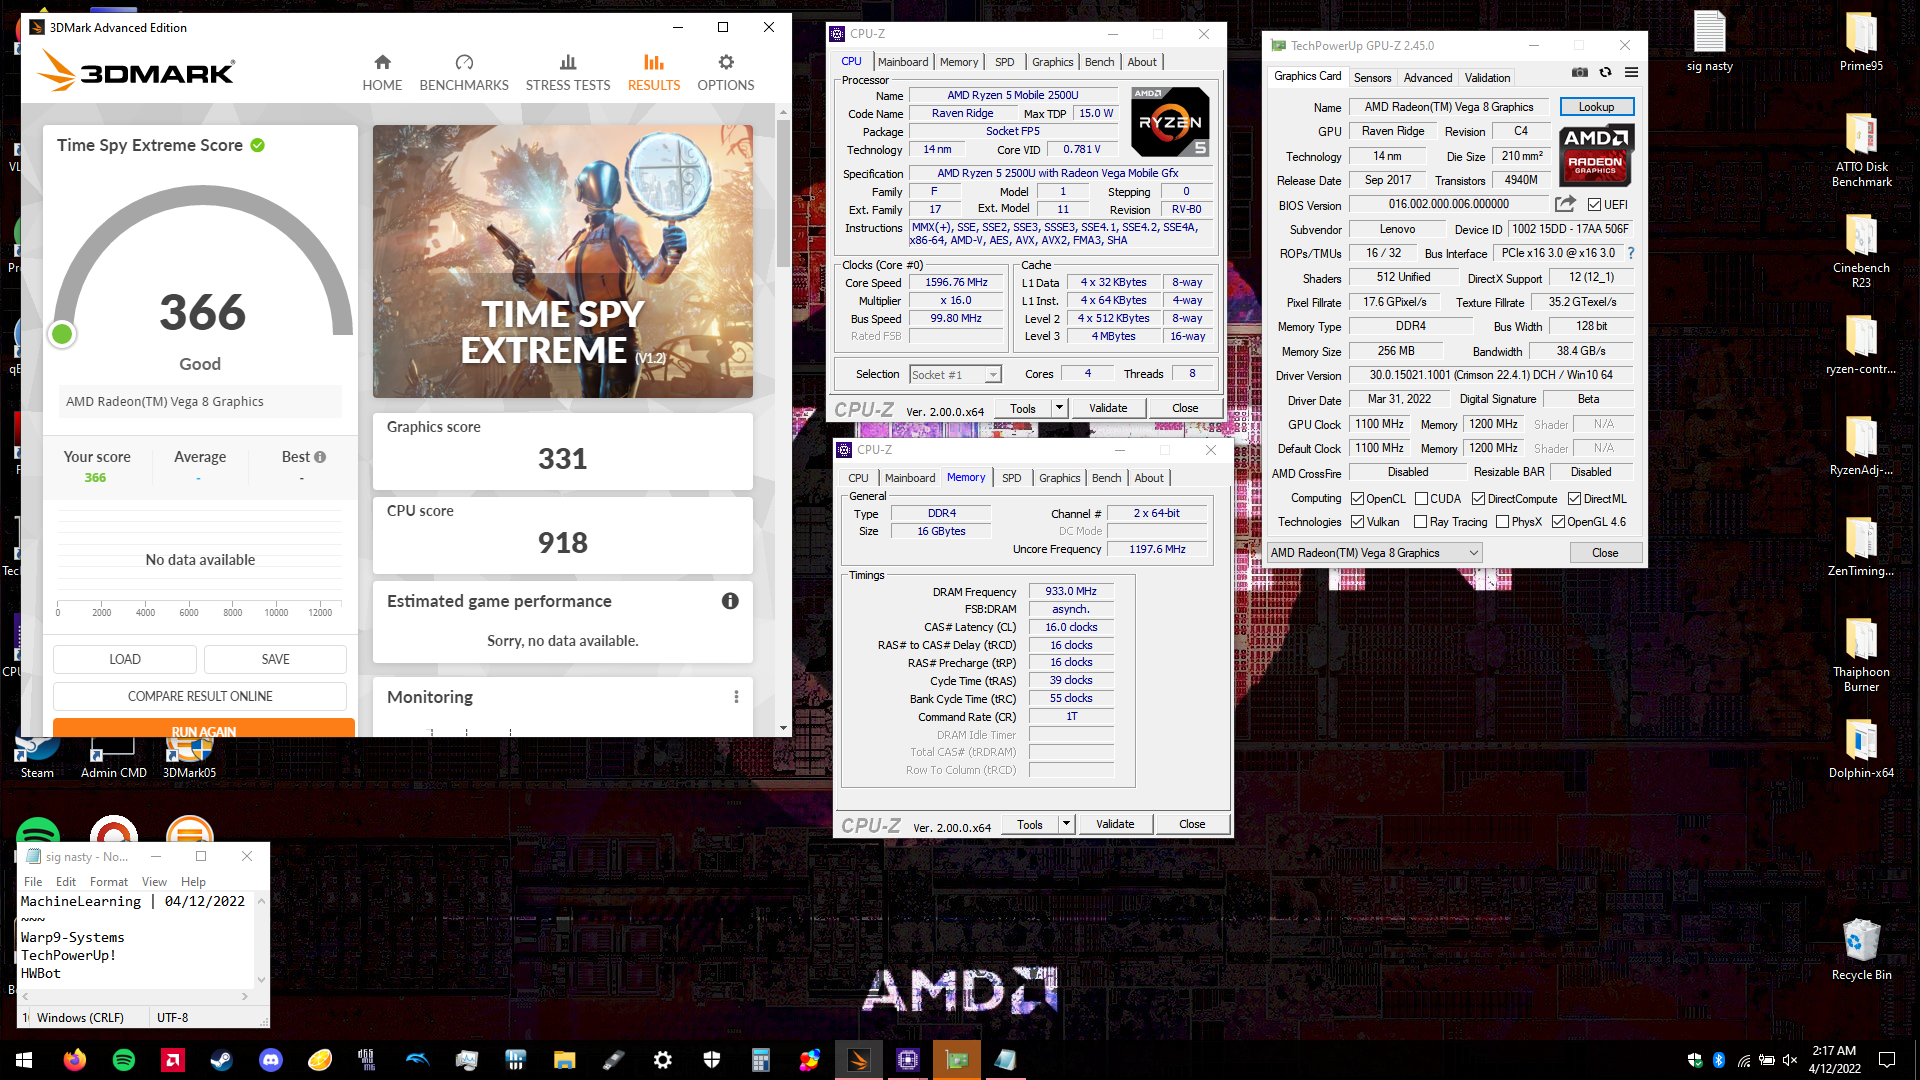Click the 3DMark results vertical scrollbar
Screen dimensions: 1920x1080
[783, 194]
